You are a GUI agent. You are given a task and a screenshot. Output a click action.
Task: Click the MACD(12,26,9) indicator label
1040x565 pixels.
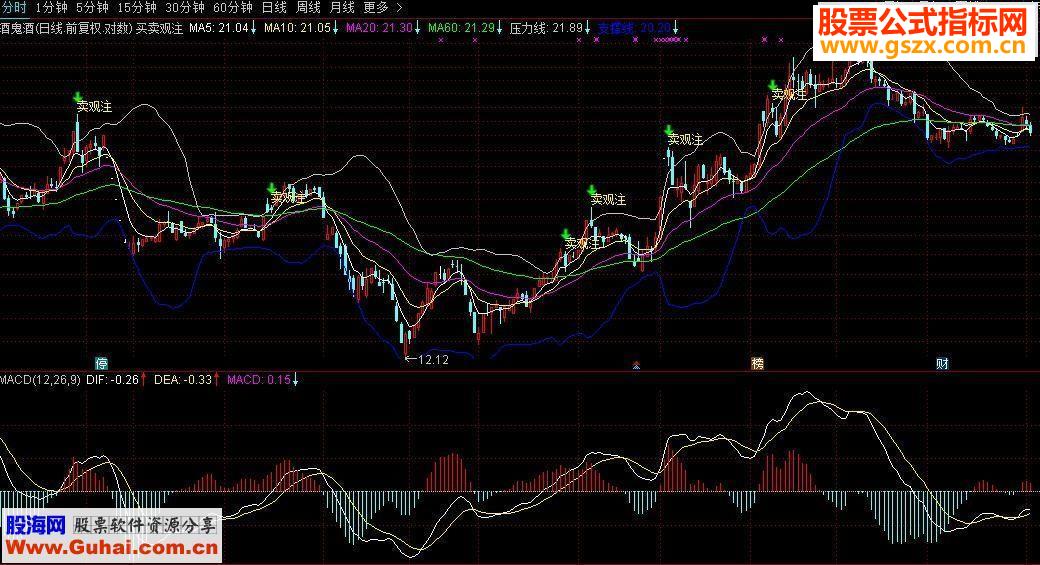tap(40, 380)
